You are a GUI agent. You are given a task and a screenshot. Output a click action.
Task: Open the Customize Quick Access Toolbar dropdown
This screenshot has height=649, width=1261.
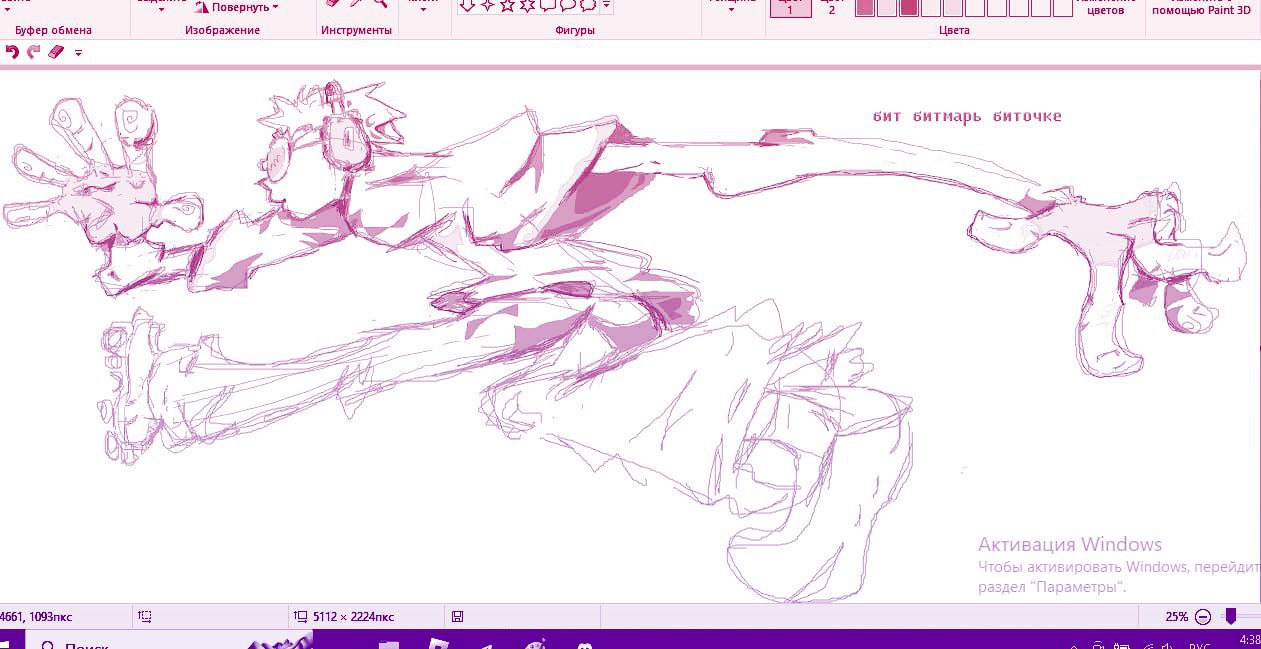(78, 53)
